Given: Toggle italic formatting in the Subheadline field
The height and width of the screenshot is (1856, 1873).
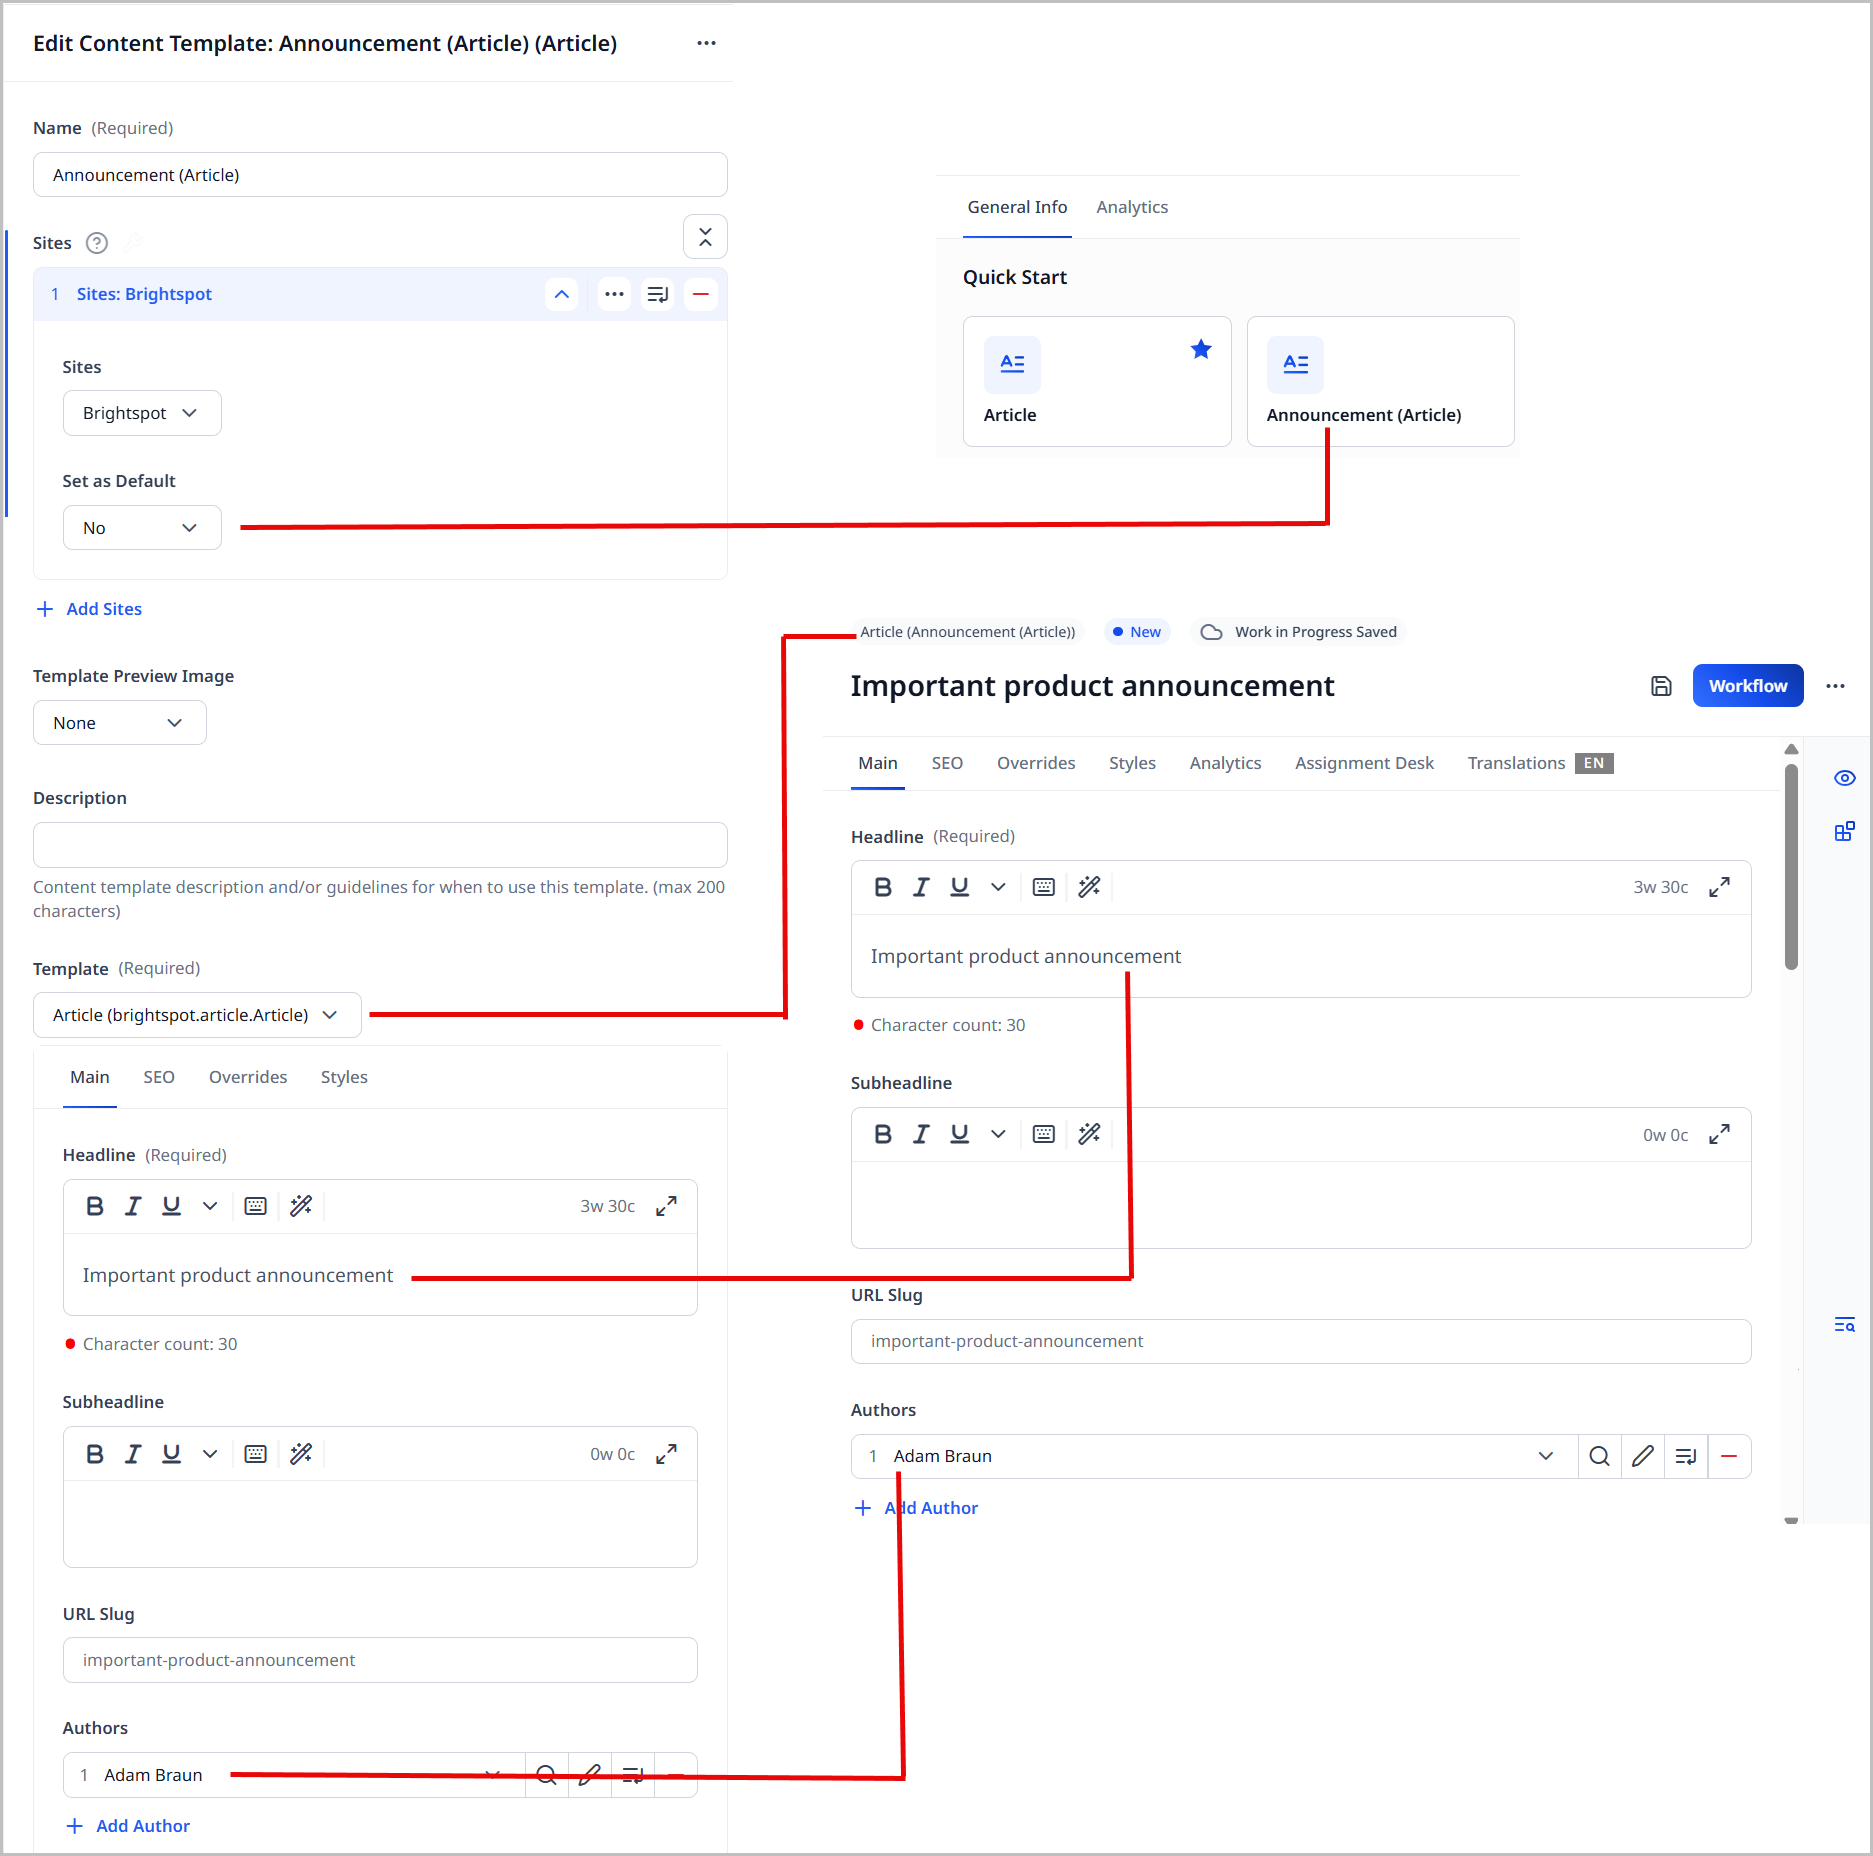Looking at the screenshot, I should (x=921, y=1134).
